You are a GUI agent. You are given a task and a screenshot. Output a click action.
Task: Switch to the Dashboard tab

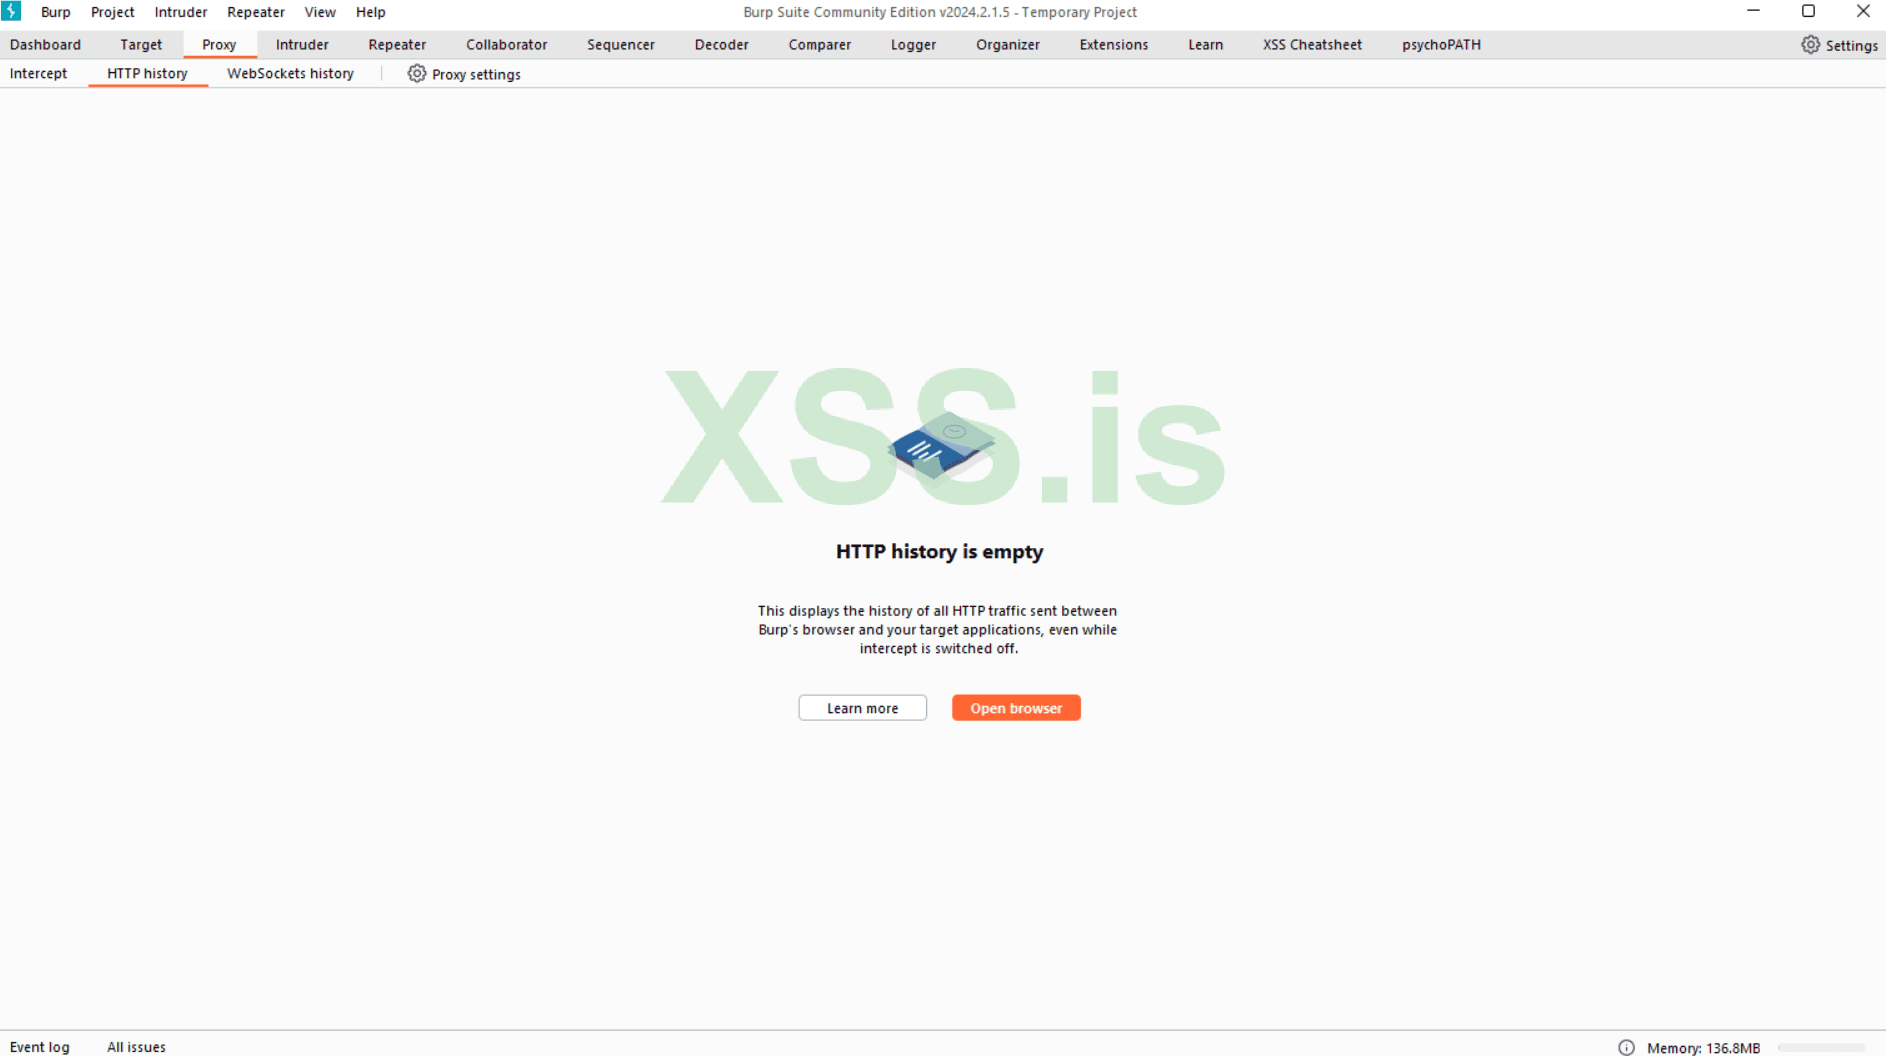tap(46, 45)
